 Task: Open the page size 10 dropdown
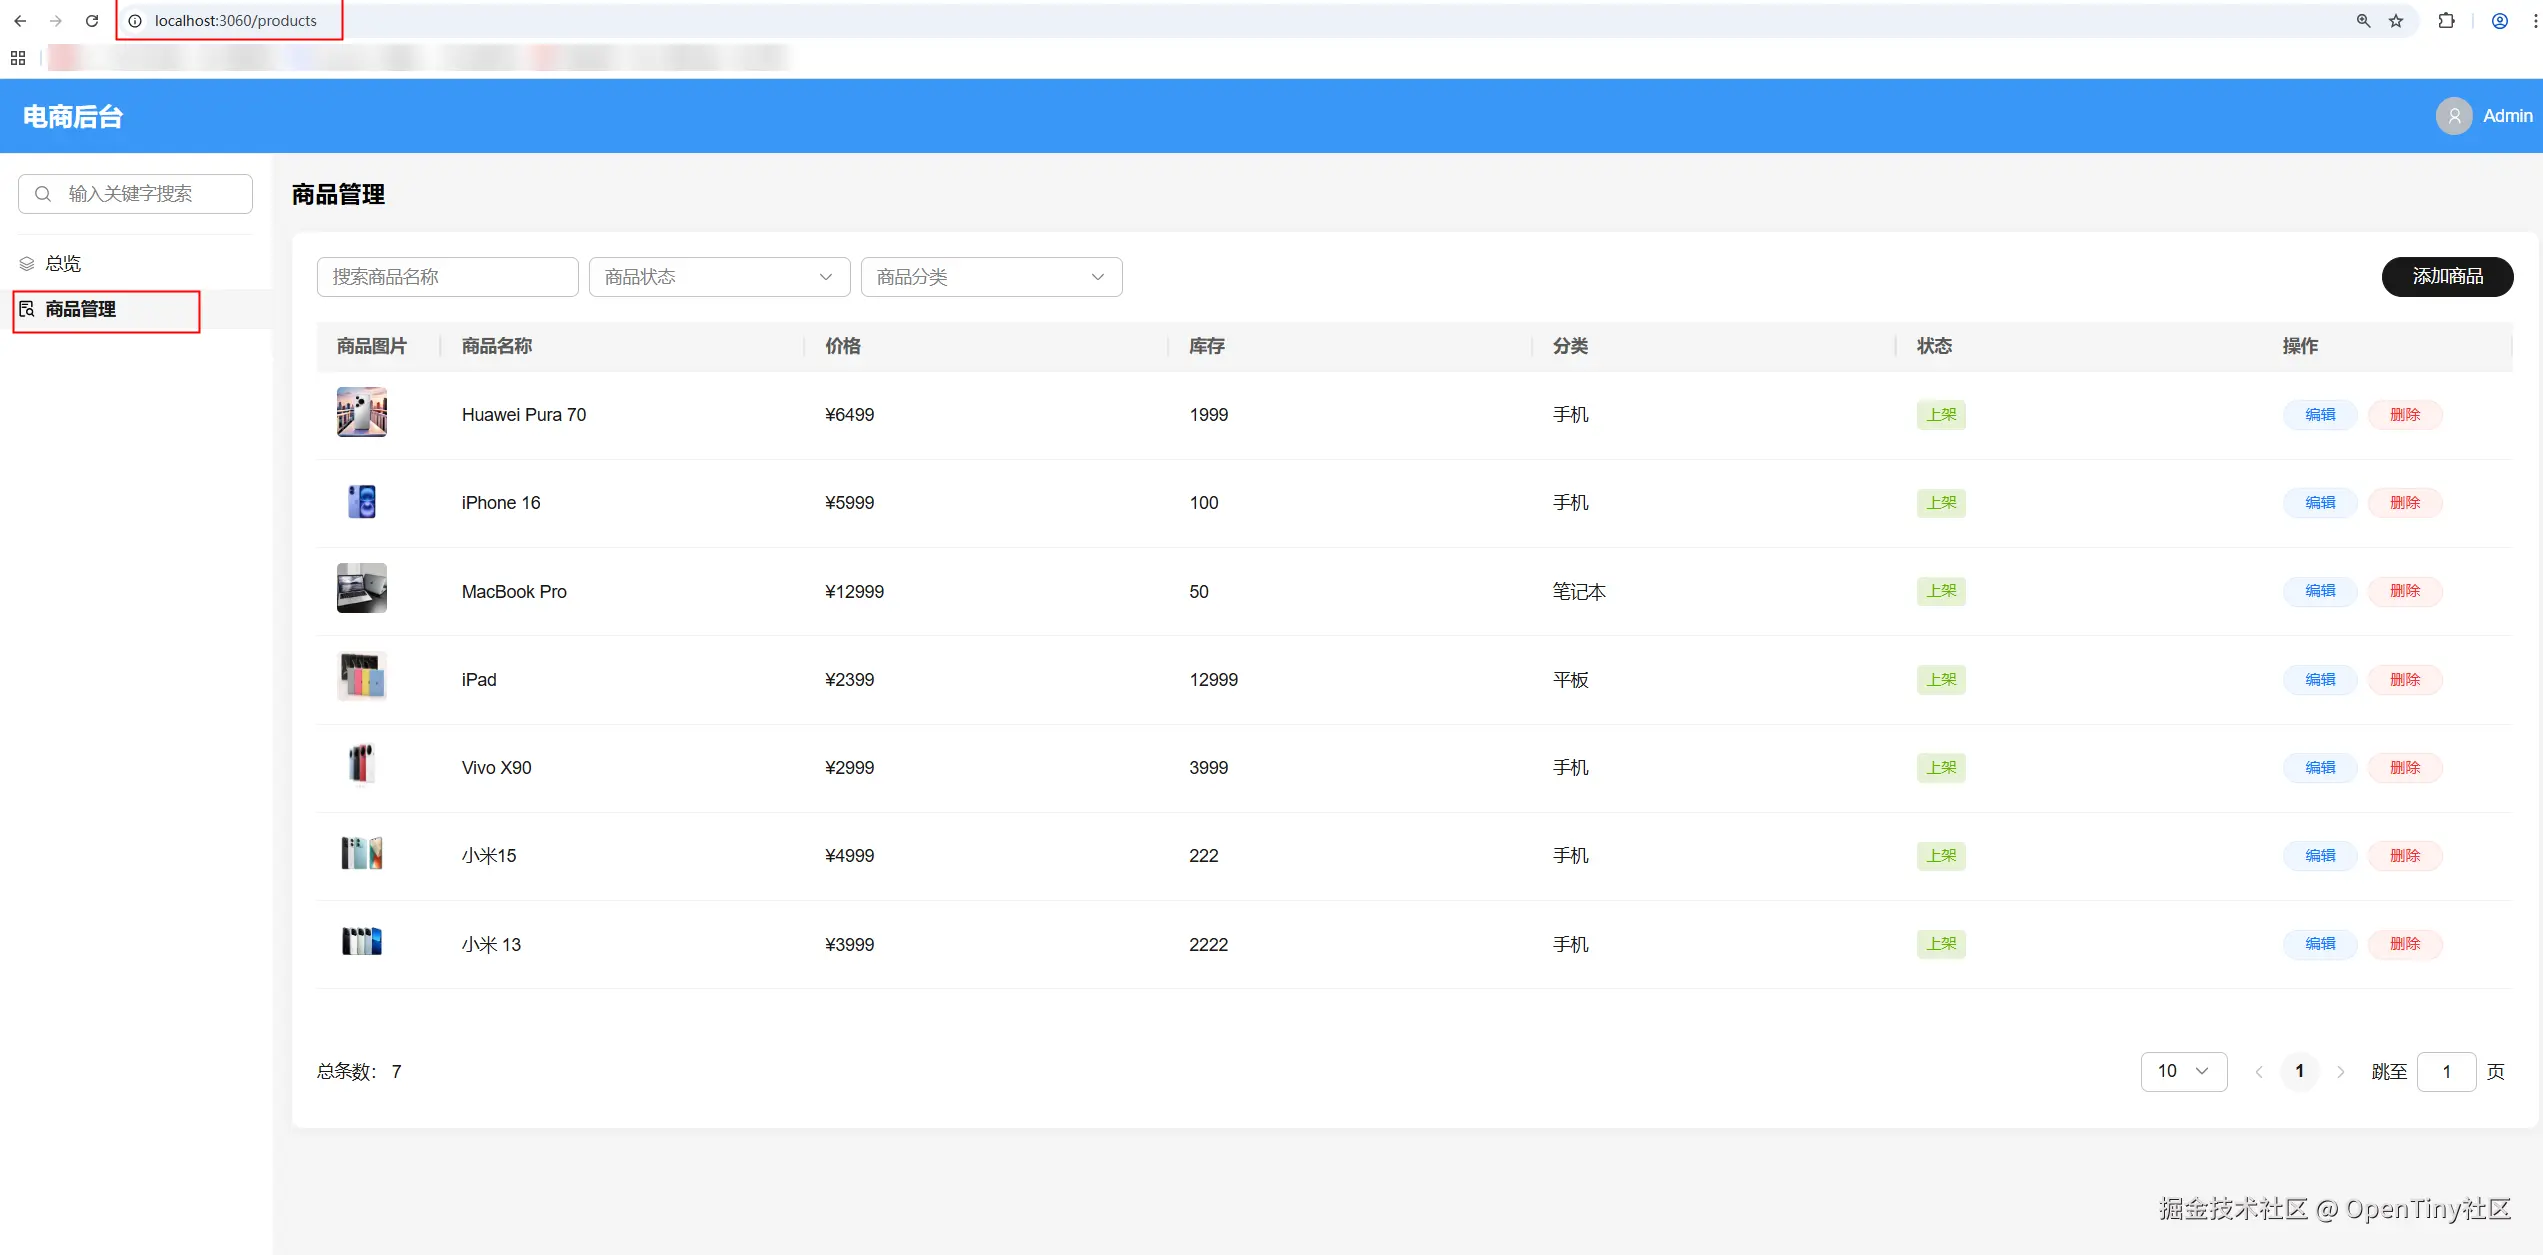(x=2183, y=1071)
